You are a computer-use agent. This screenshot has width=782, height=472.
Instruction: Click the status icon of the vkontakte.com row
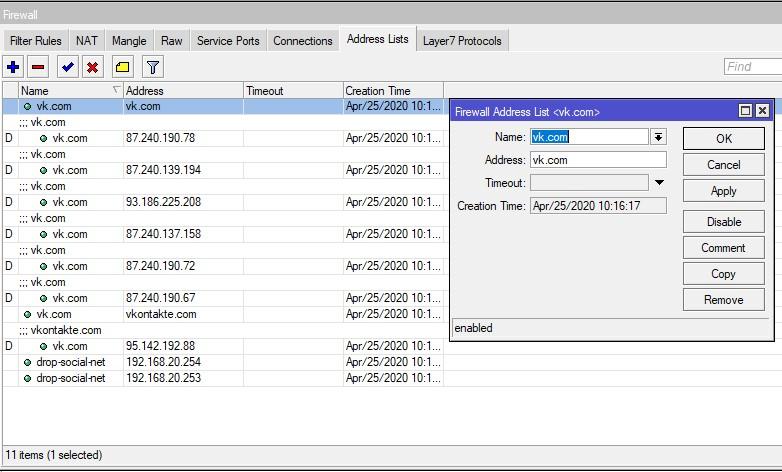27,314
